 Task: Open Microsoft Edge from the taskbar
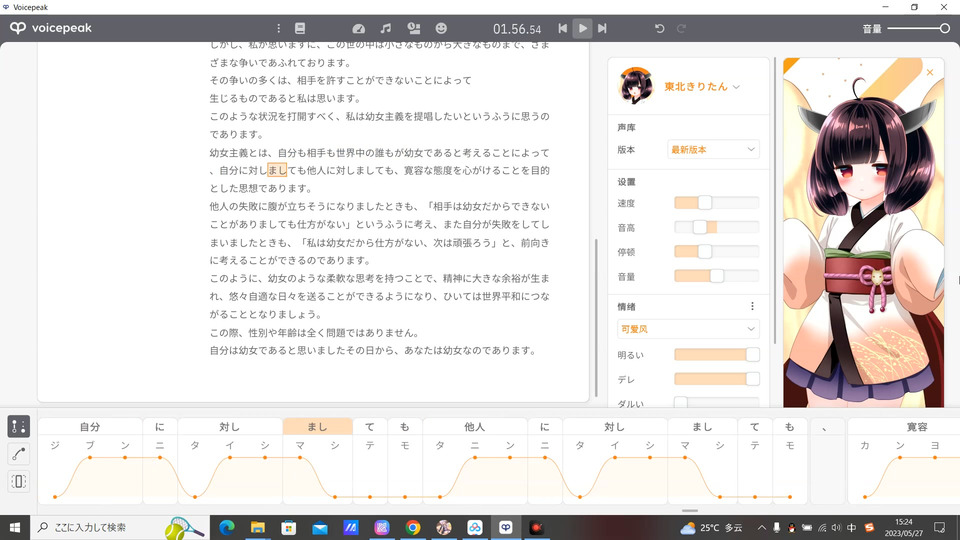coord(227,527)
